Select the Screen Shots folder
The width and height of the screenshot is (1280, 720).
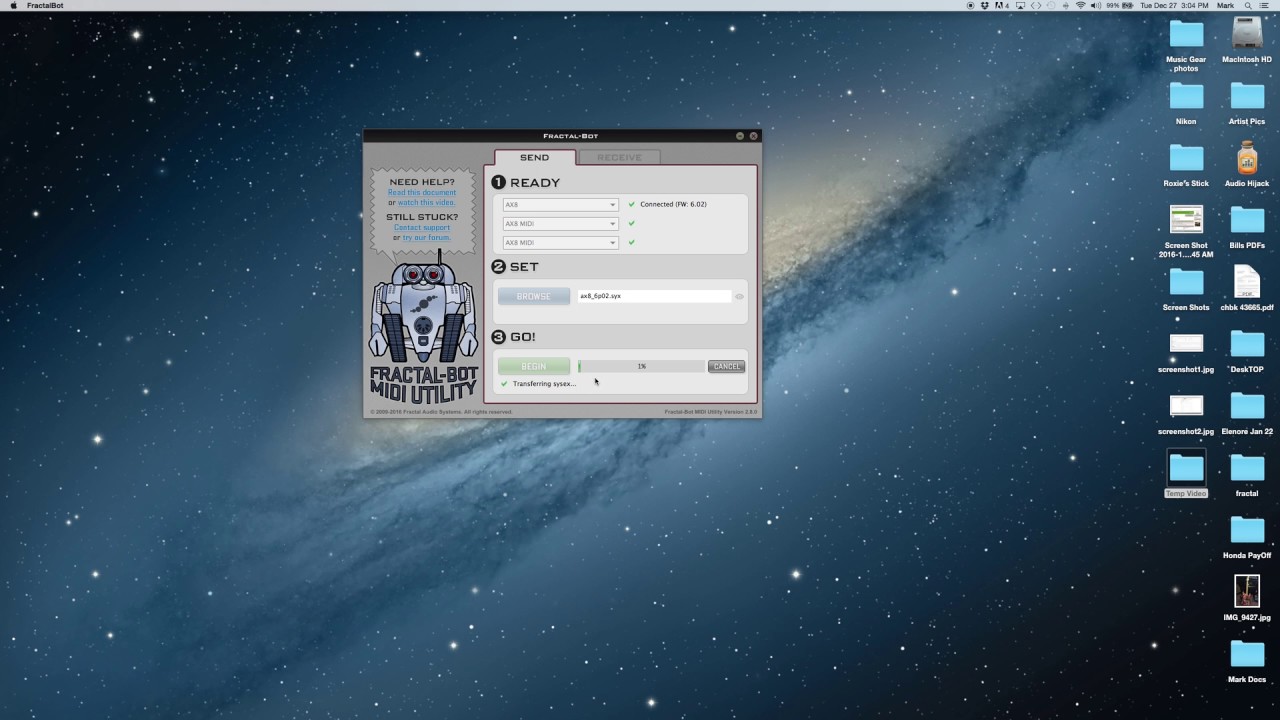[x=1186, y=282]
